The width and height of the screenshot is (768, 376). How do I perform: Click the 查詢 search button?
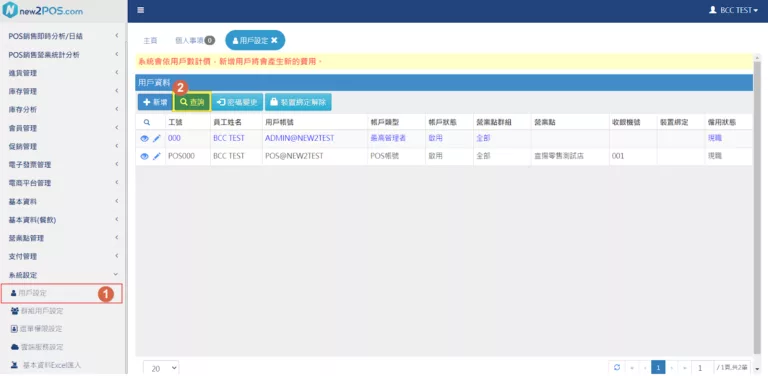tap(192, 102)
